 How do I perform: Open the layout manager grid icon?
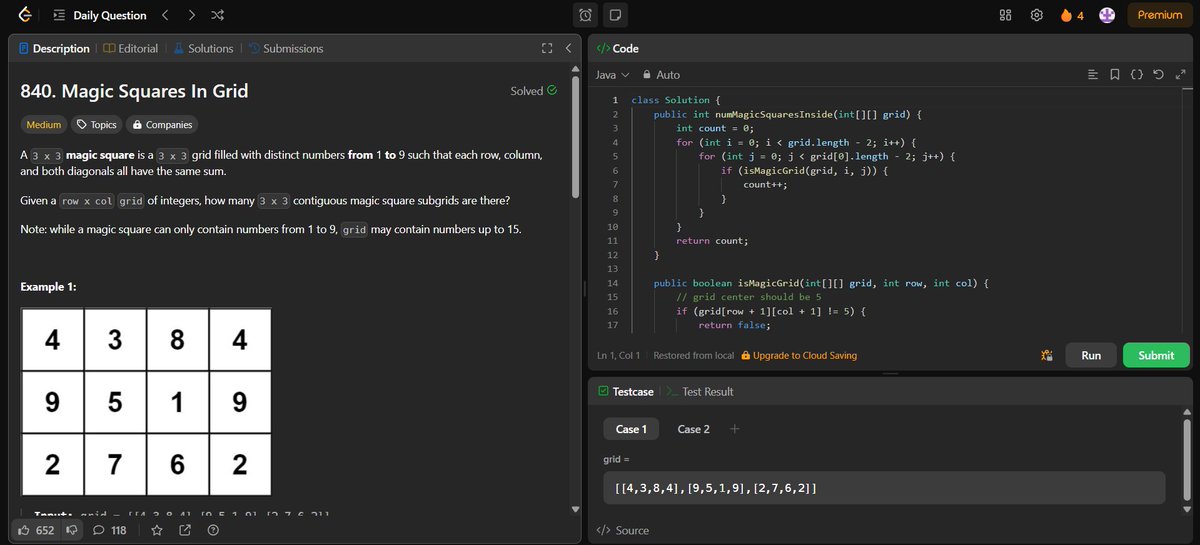point(1006,15)
